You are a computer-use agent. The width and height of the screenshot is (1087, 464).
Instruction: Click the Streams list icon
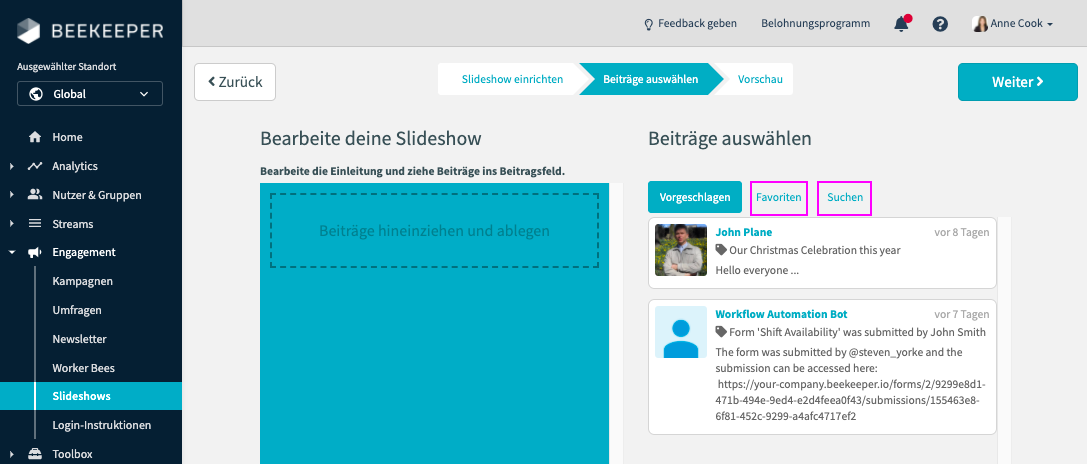click(35, 224)
